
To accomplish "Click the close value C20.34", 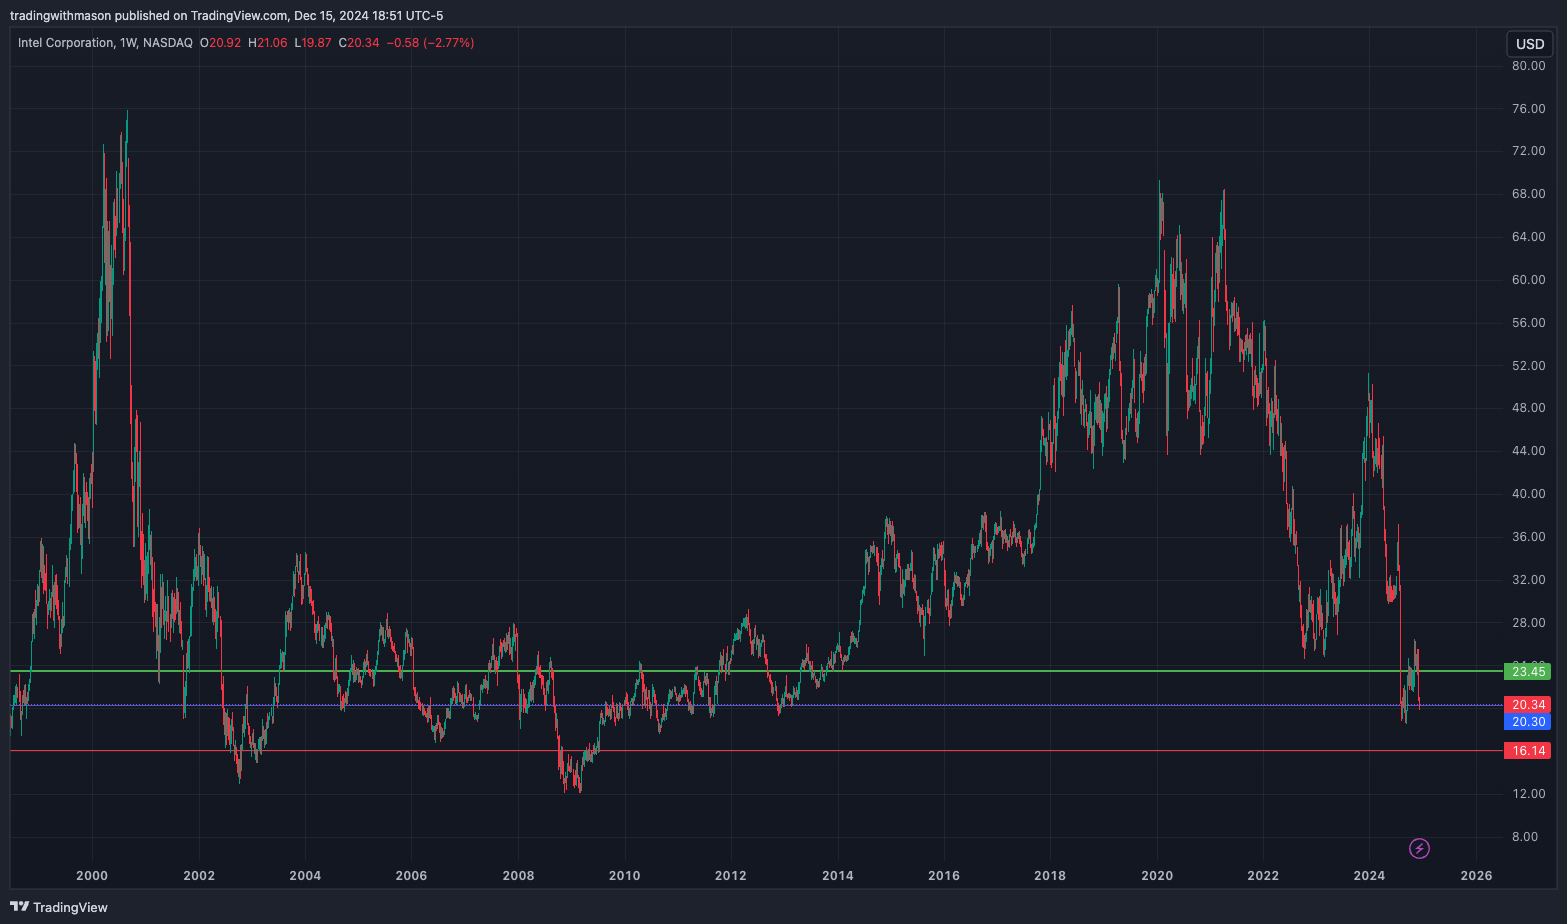I will point(359,43).
